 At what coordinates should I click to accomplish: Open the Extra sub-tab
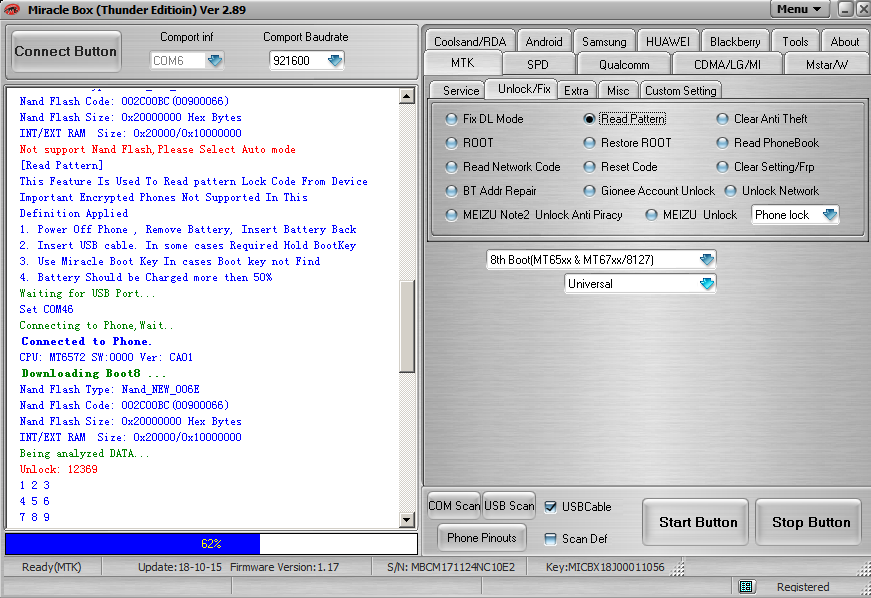(576, 91)
